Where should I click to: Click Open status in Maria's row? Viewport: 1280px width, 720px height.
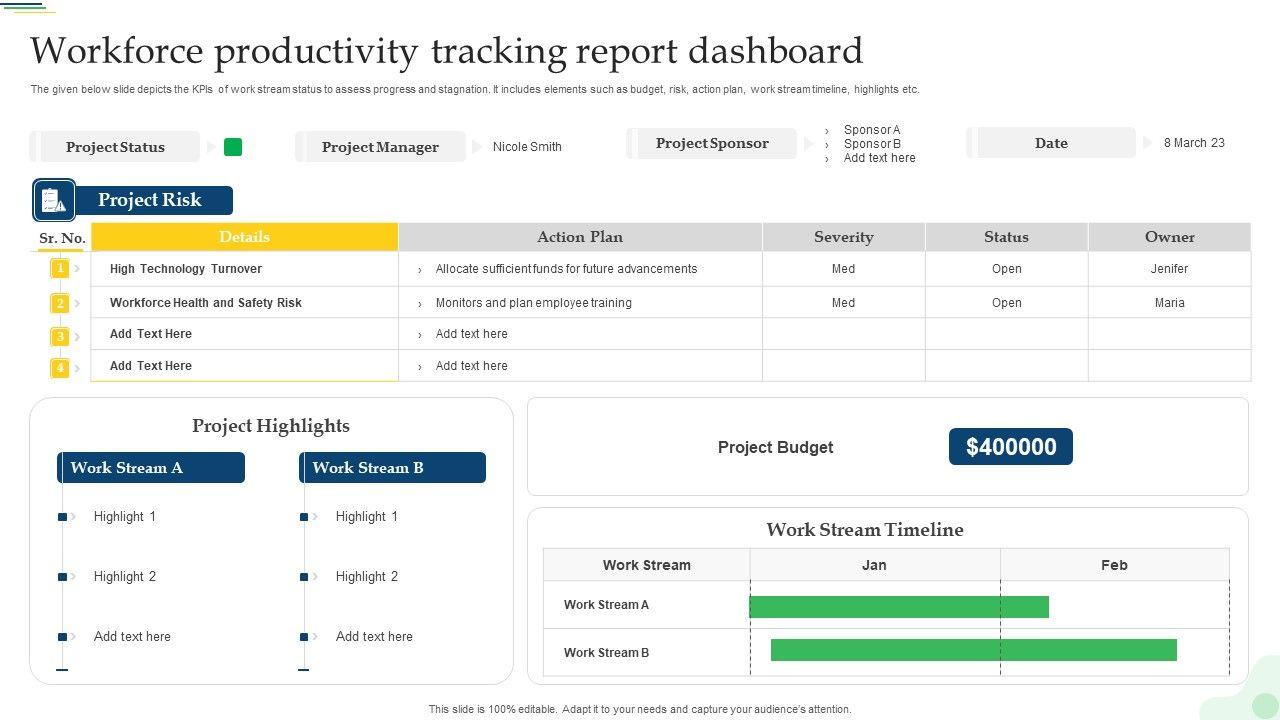pos(1007,303)
